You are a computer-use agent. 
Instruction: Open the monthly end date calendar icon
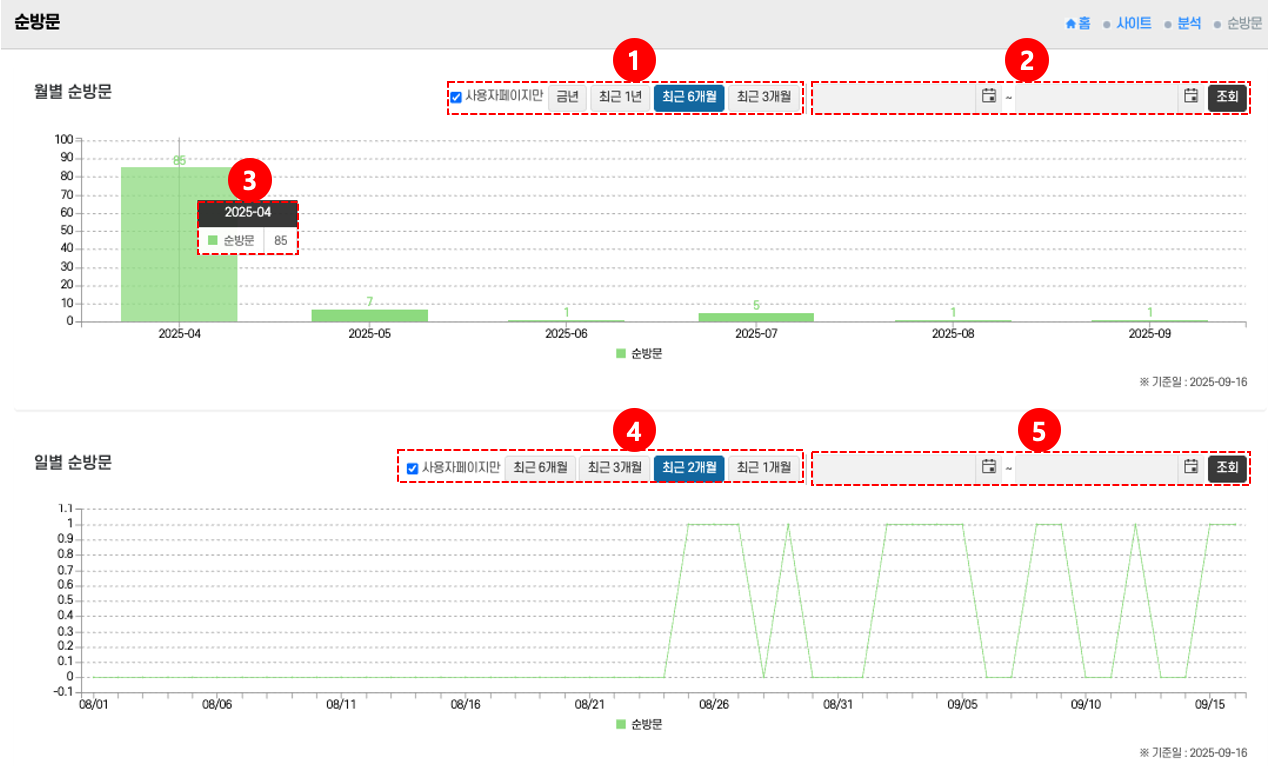[1190, 96]
